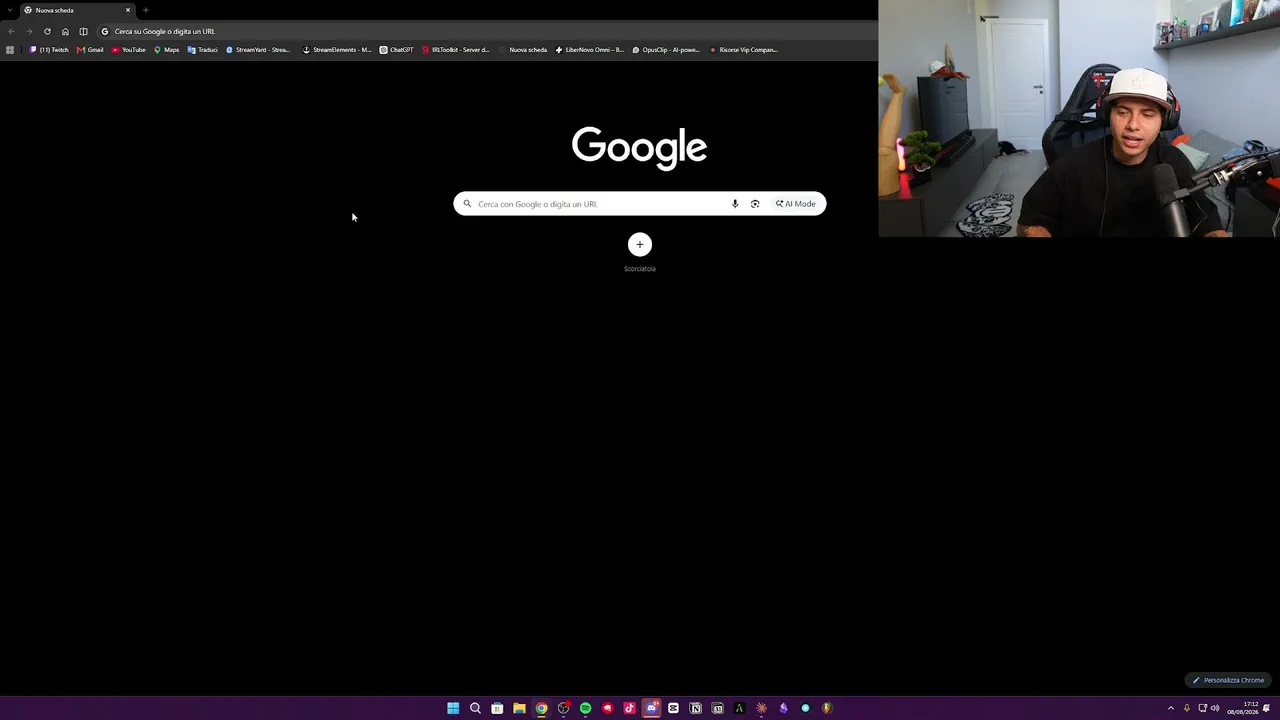Open the green lambda app in taskbar
1280x720 pixels.
click(739, 708)
